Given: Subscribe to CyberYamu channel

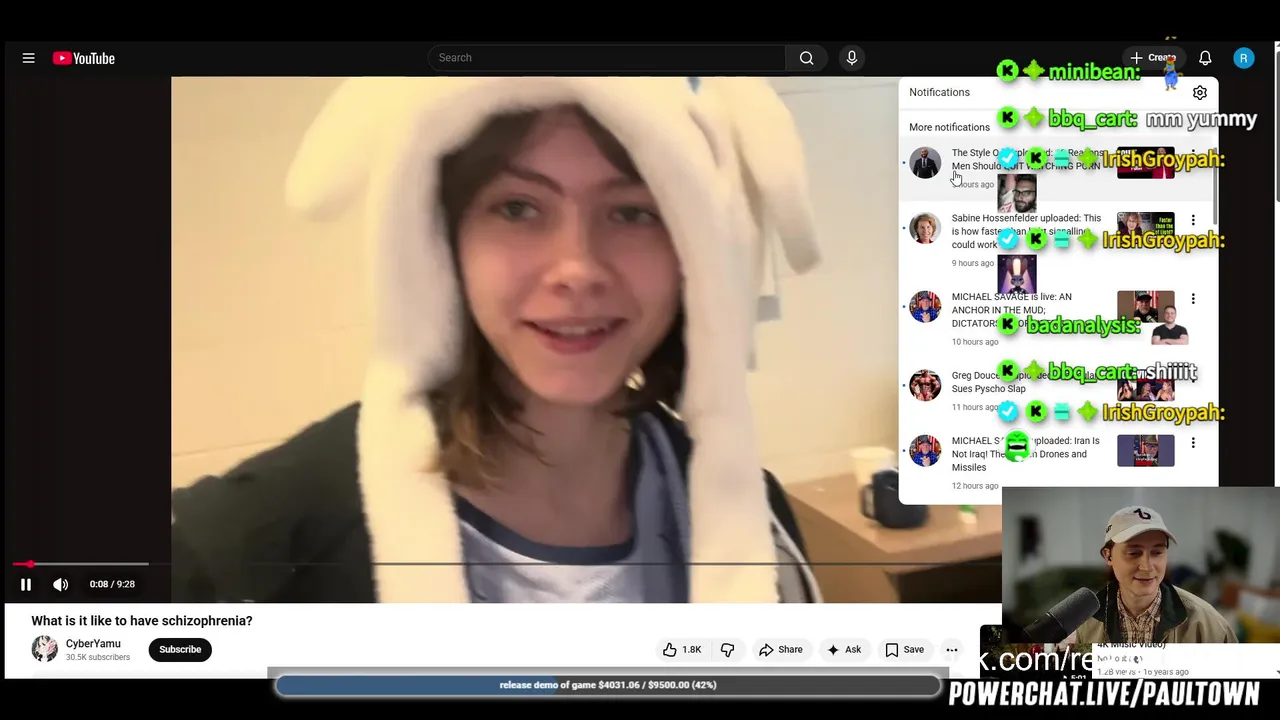Looking at the screenshot, I should tap(180, 649).
